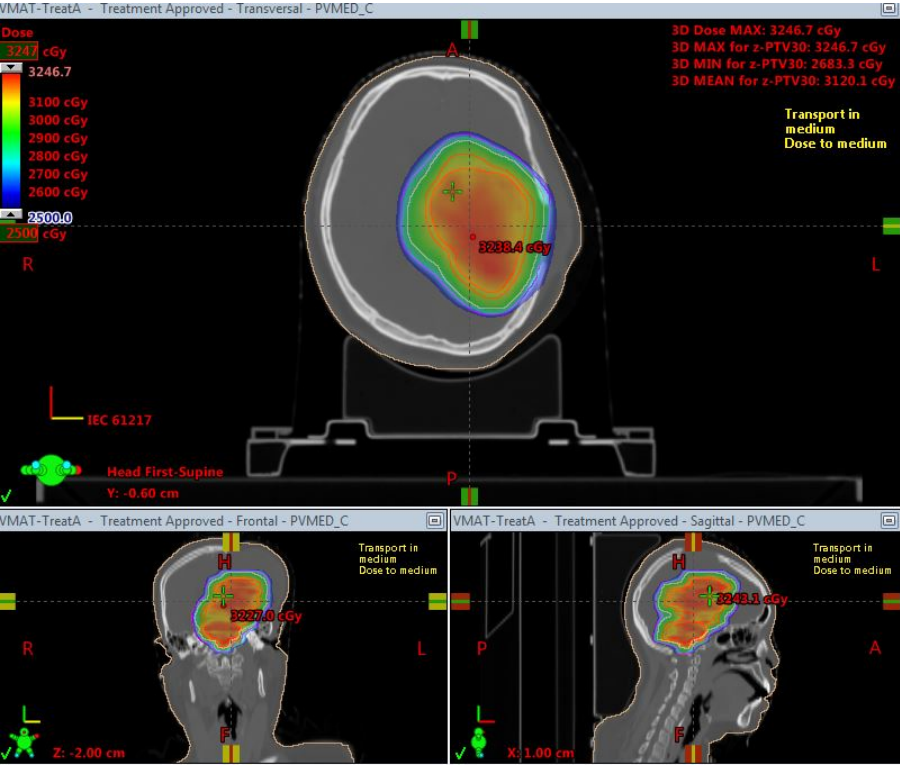Image resolution: width=900 pixels, height=766 pixels.
Task: Select the Sagittal view title bar
Action: pos(650,520)
